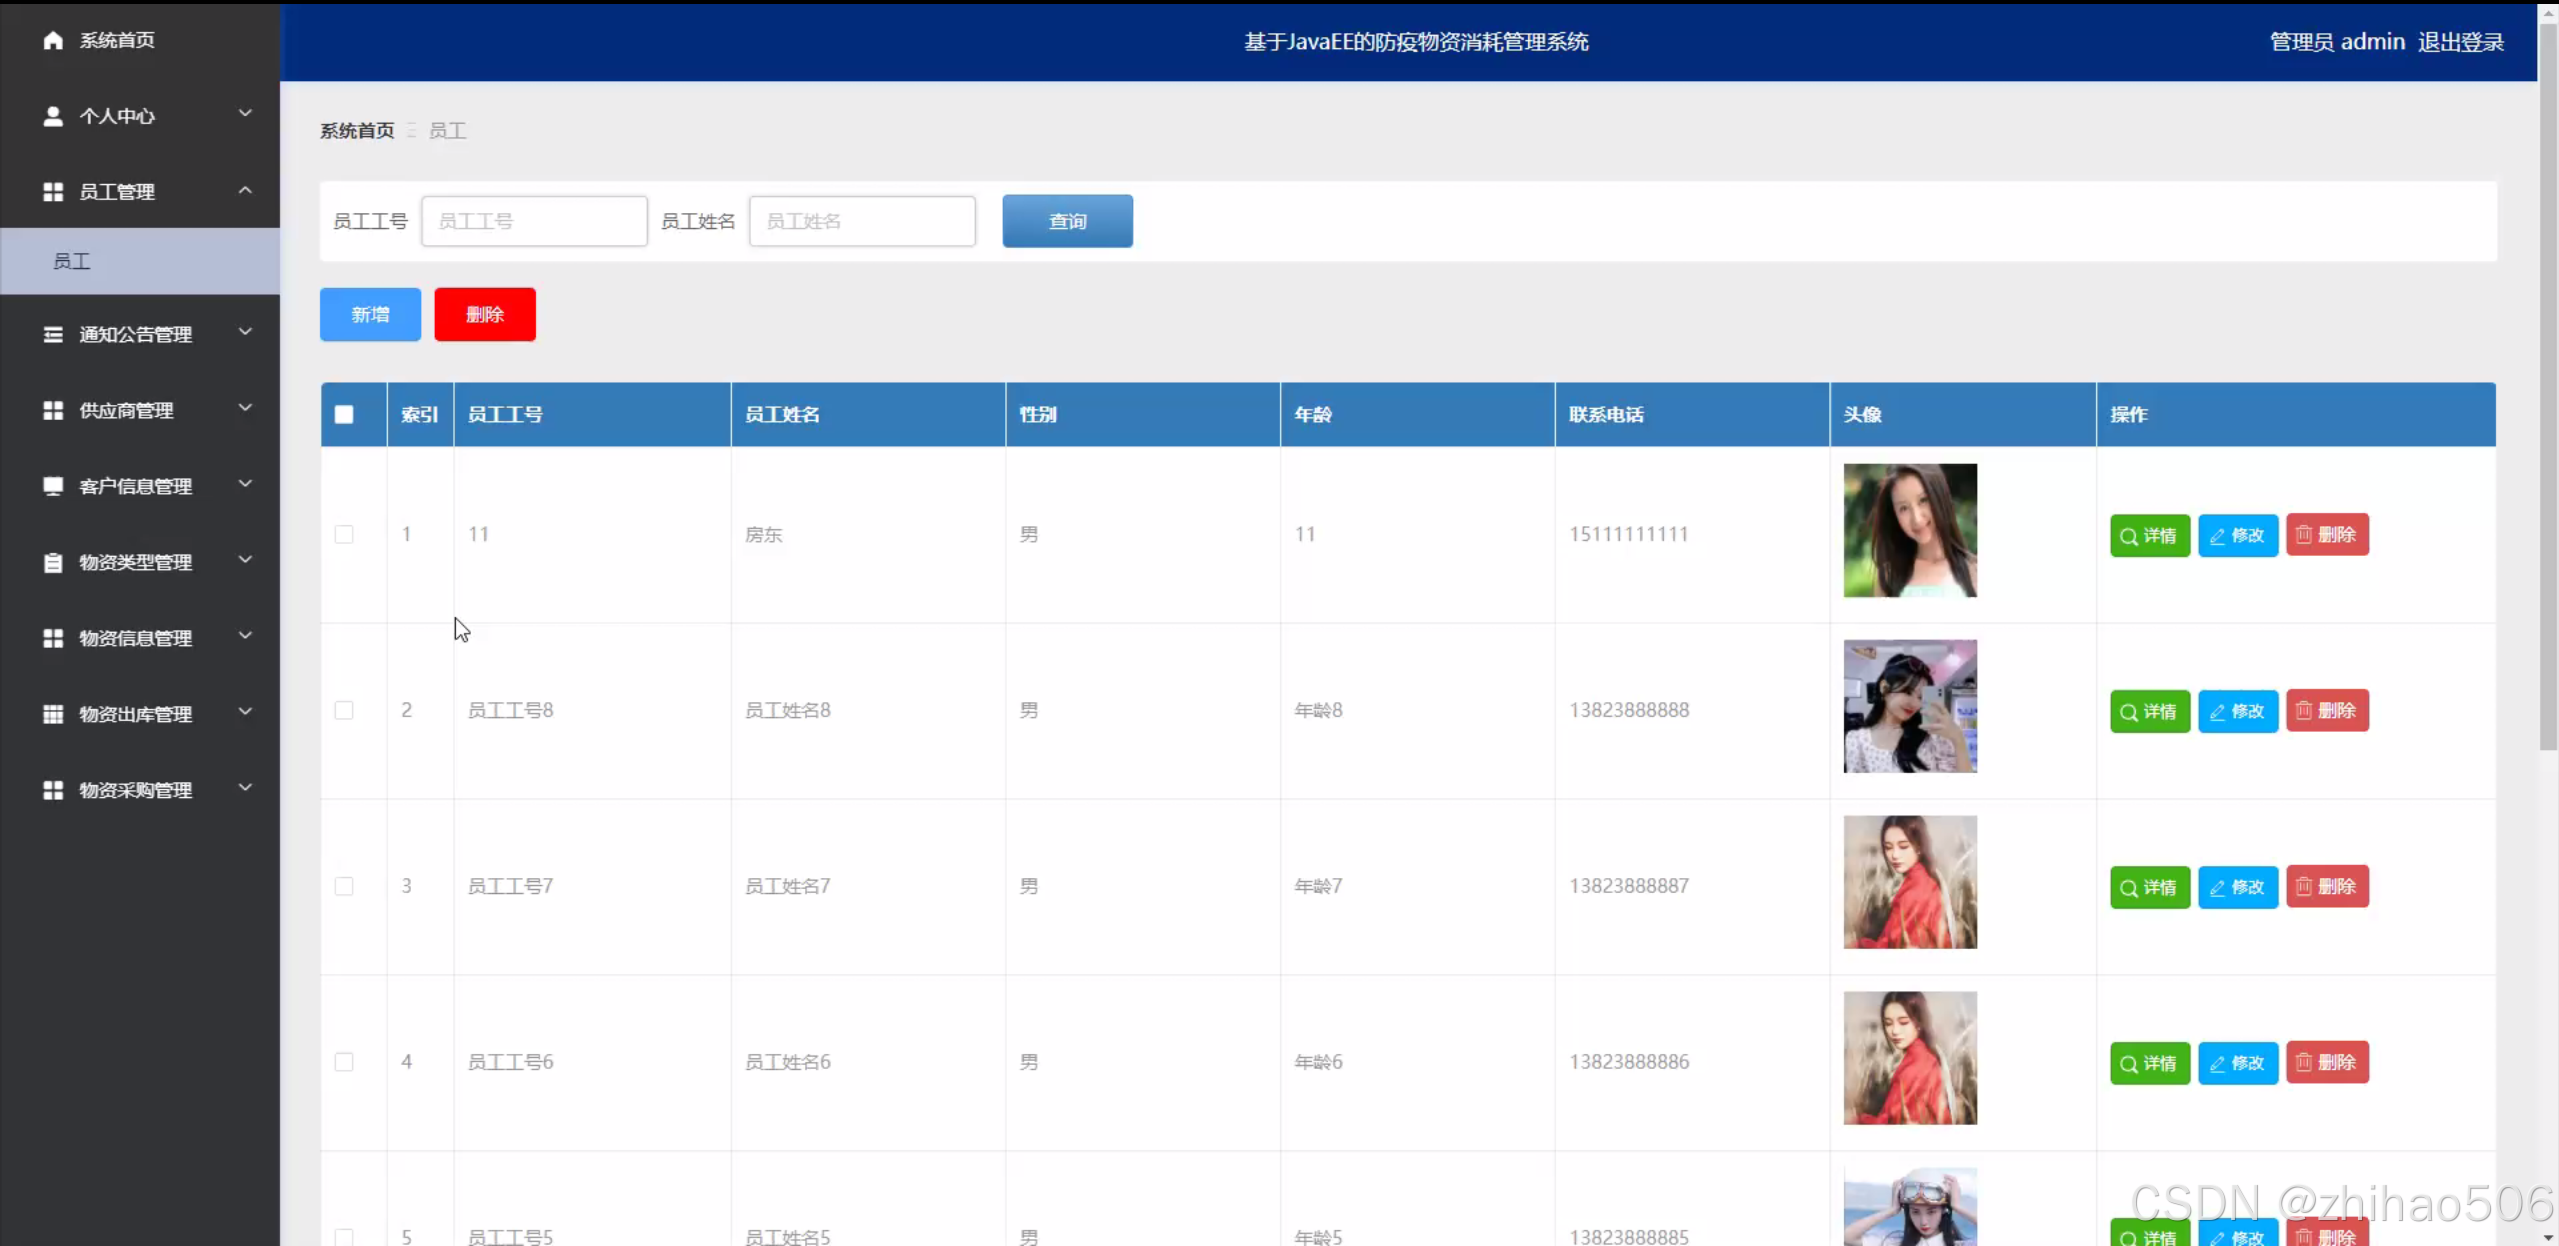Click 退出登录 in the header
2559x1246 pixels.
coord(2461,42)
